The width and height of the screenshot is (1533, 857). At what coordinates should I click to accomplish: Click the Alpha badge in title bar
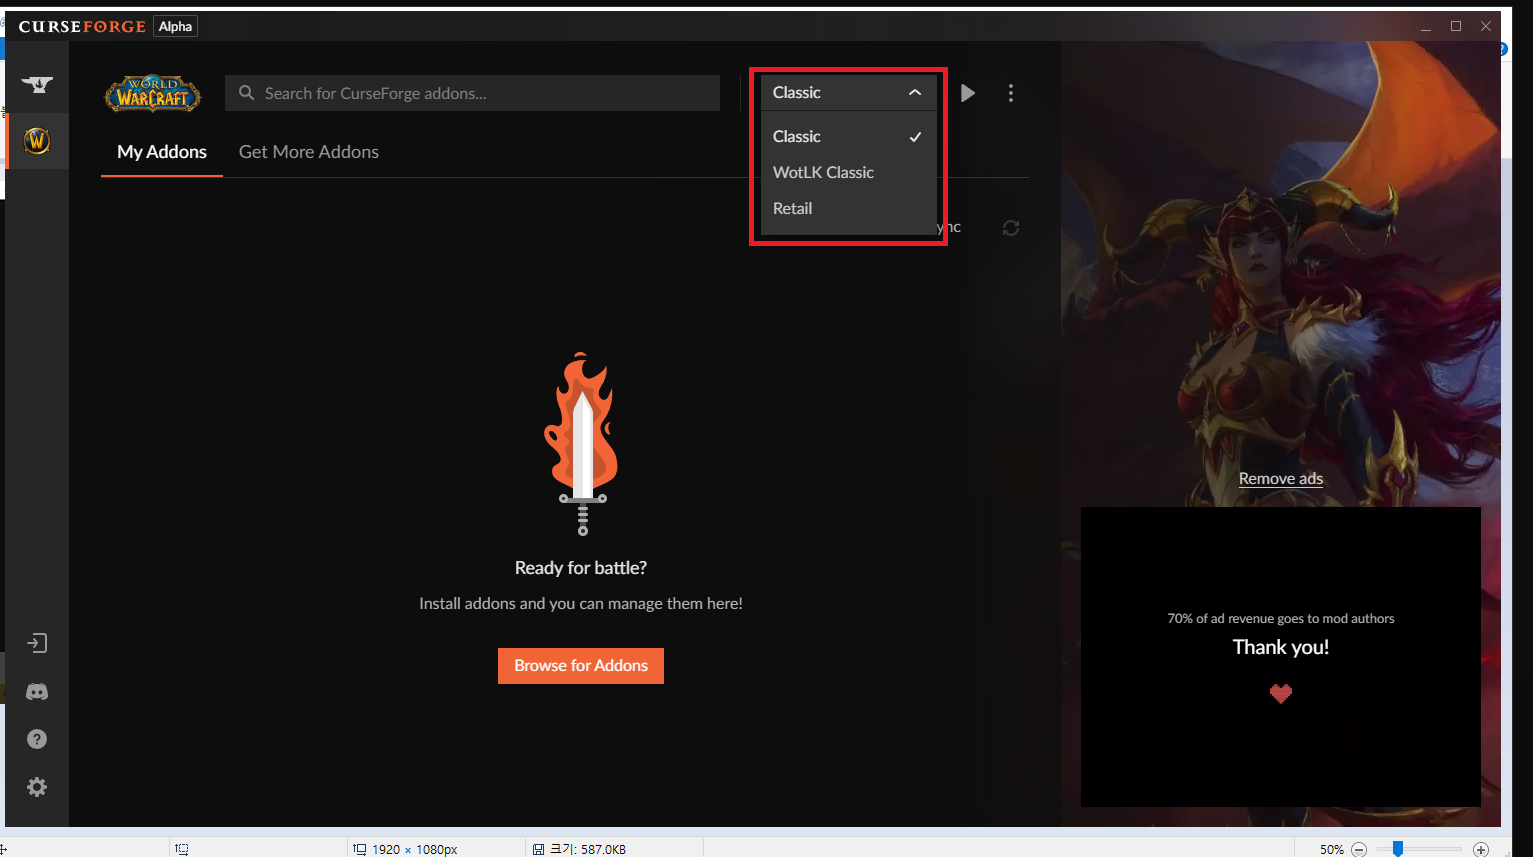[x=175, y=26]
